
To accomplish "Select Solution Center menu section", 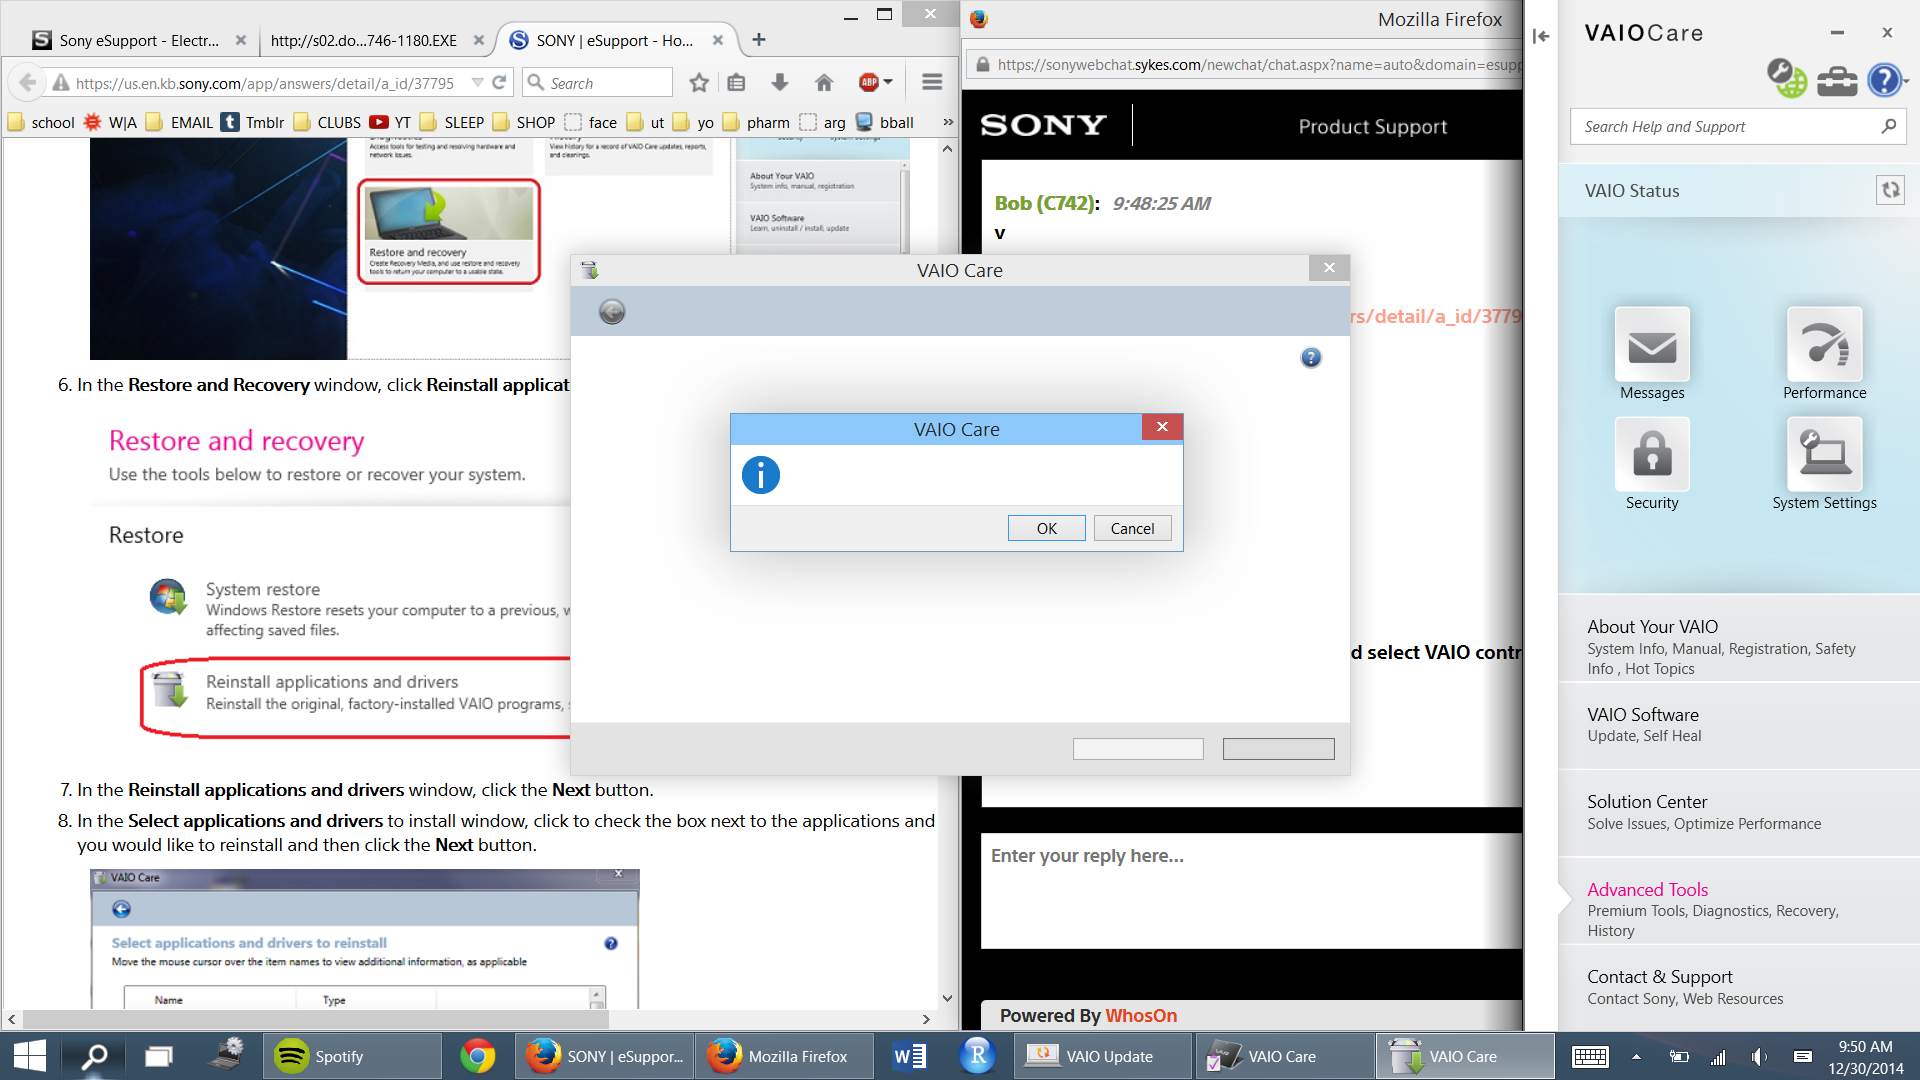I will [x=1738, y=812].
